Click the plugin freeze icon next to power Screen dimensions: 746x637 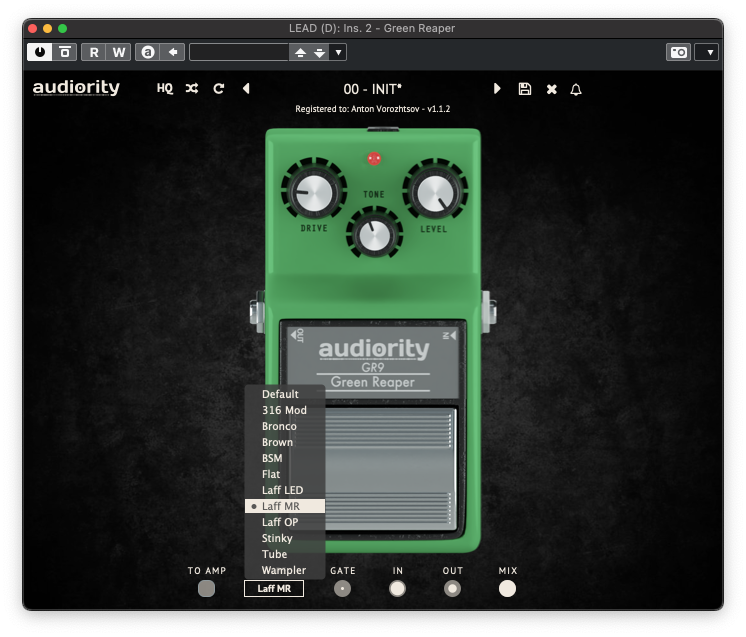(65, 52)
